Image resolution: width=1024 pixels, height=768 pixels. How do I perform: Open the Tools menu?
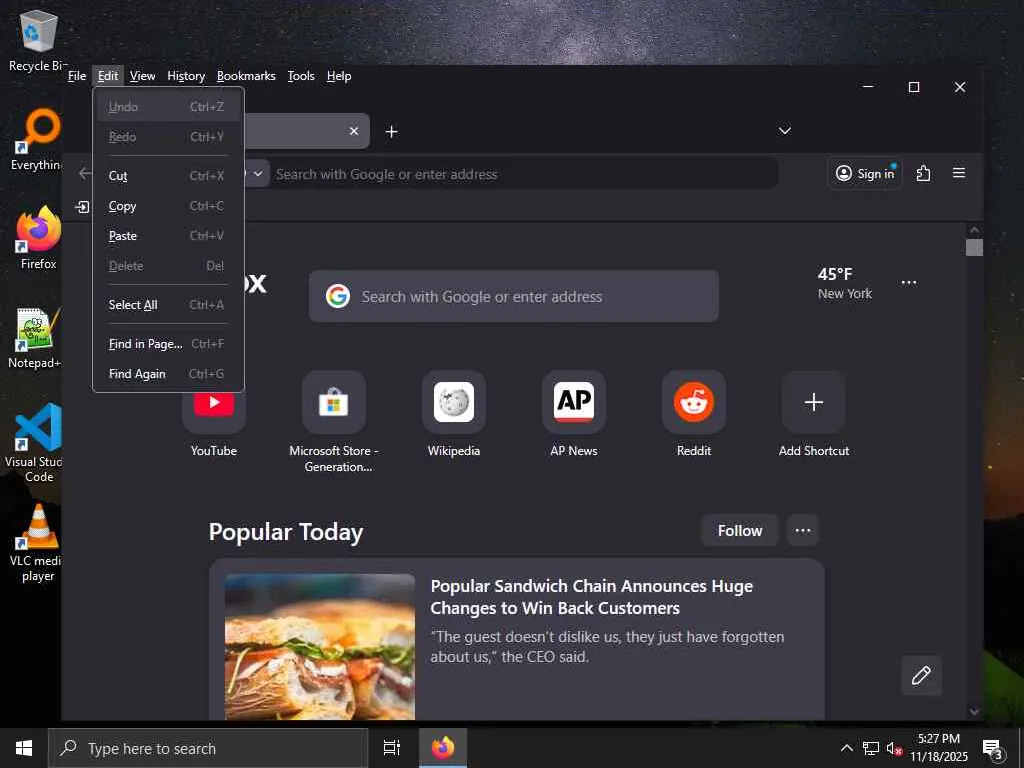click(x=301, y=76)
